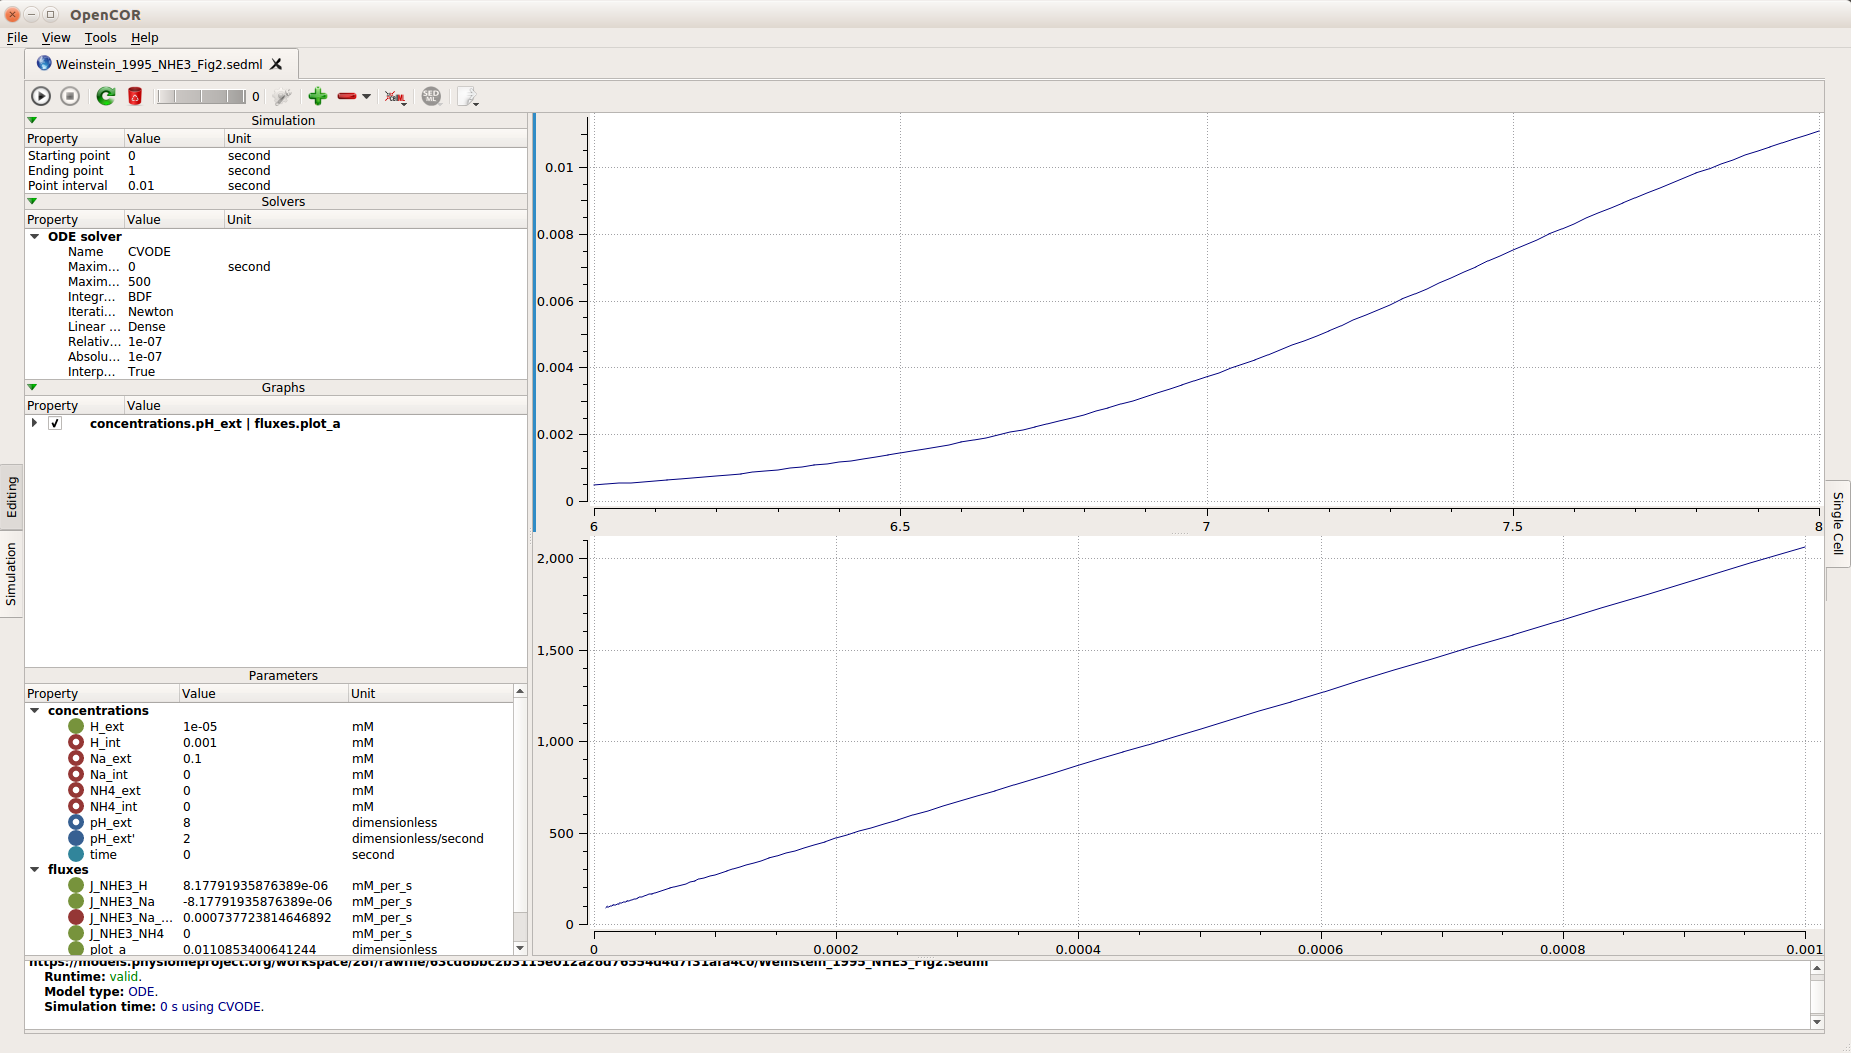This screenshot has height=1053, width=1851.
Task: Click the development mode wrench icon
Action: (x=283, y=96)
